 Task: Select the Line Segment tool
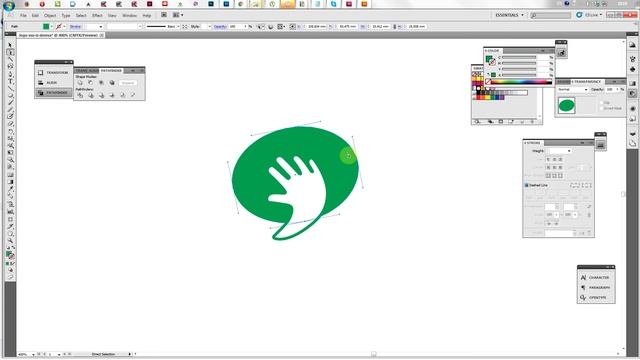(10, 89)
